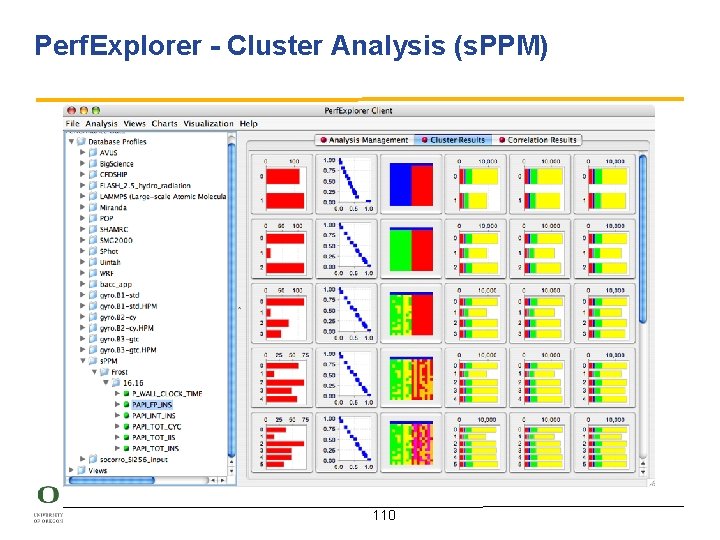
Task: Click the gyro.B3-gtc folder icon
Action: point(93,339)
